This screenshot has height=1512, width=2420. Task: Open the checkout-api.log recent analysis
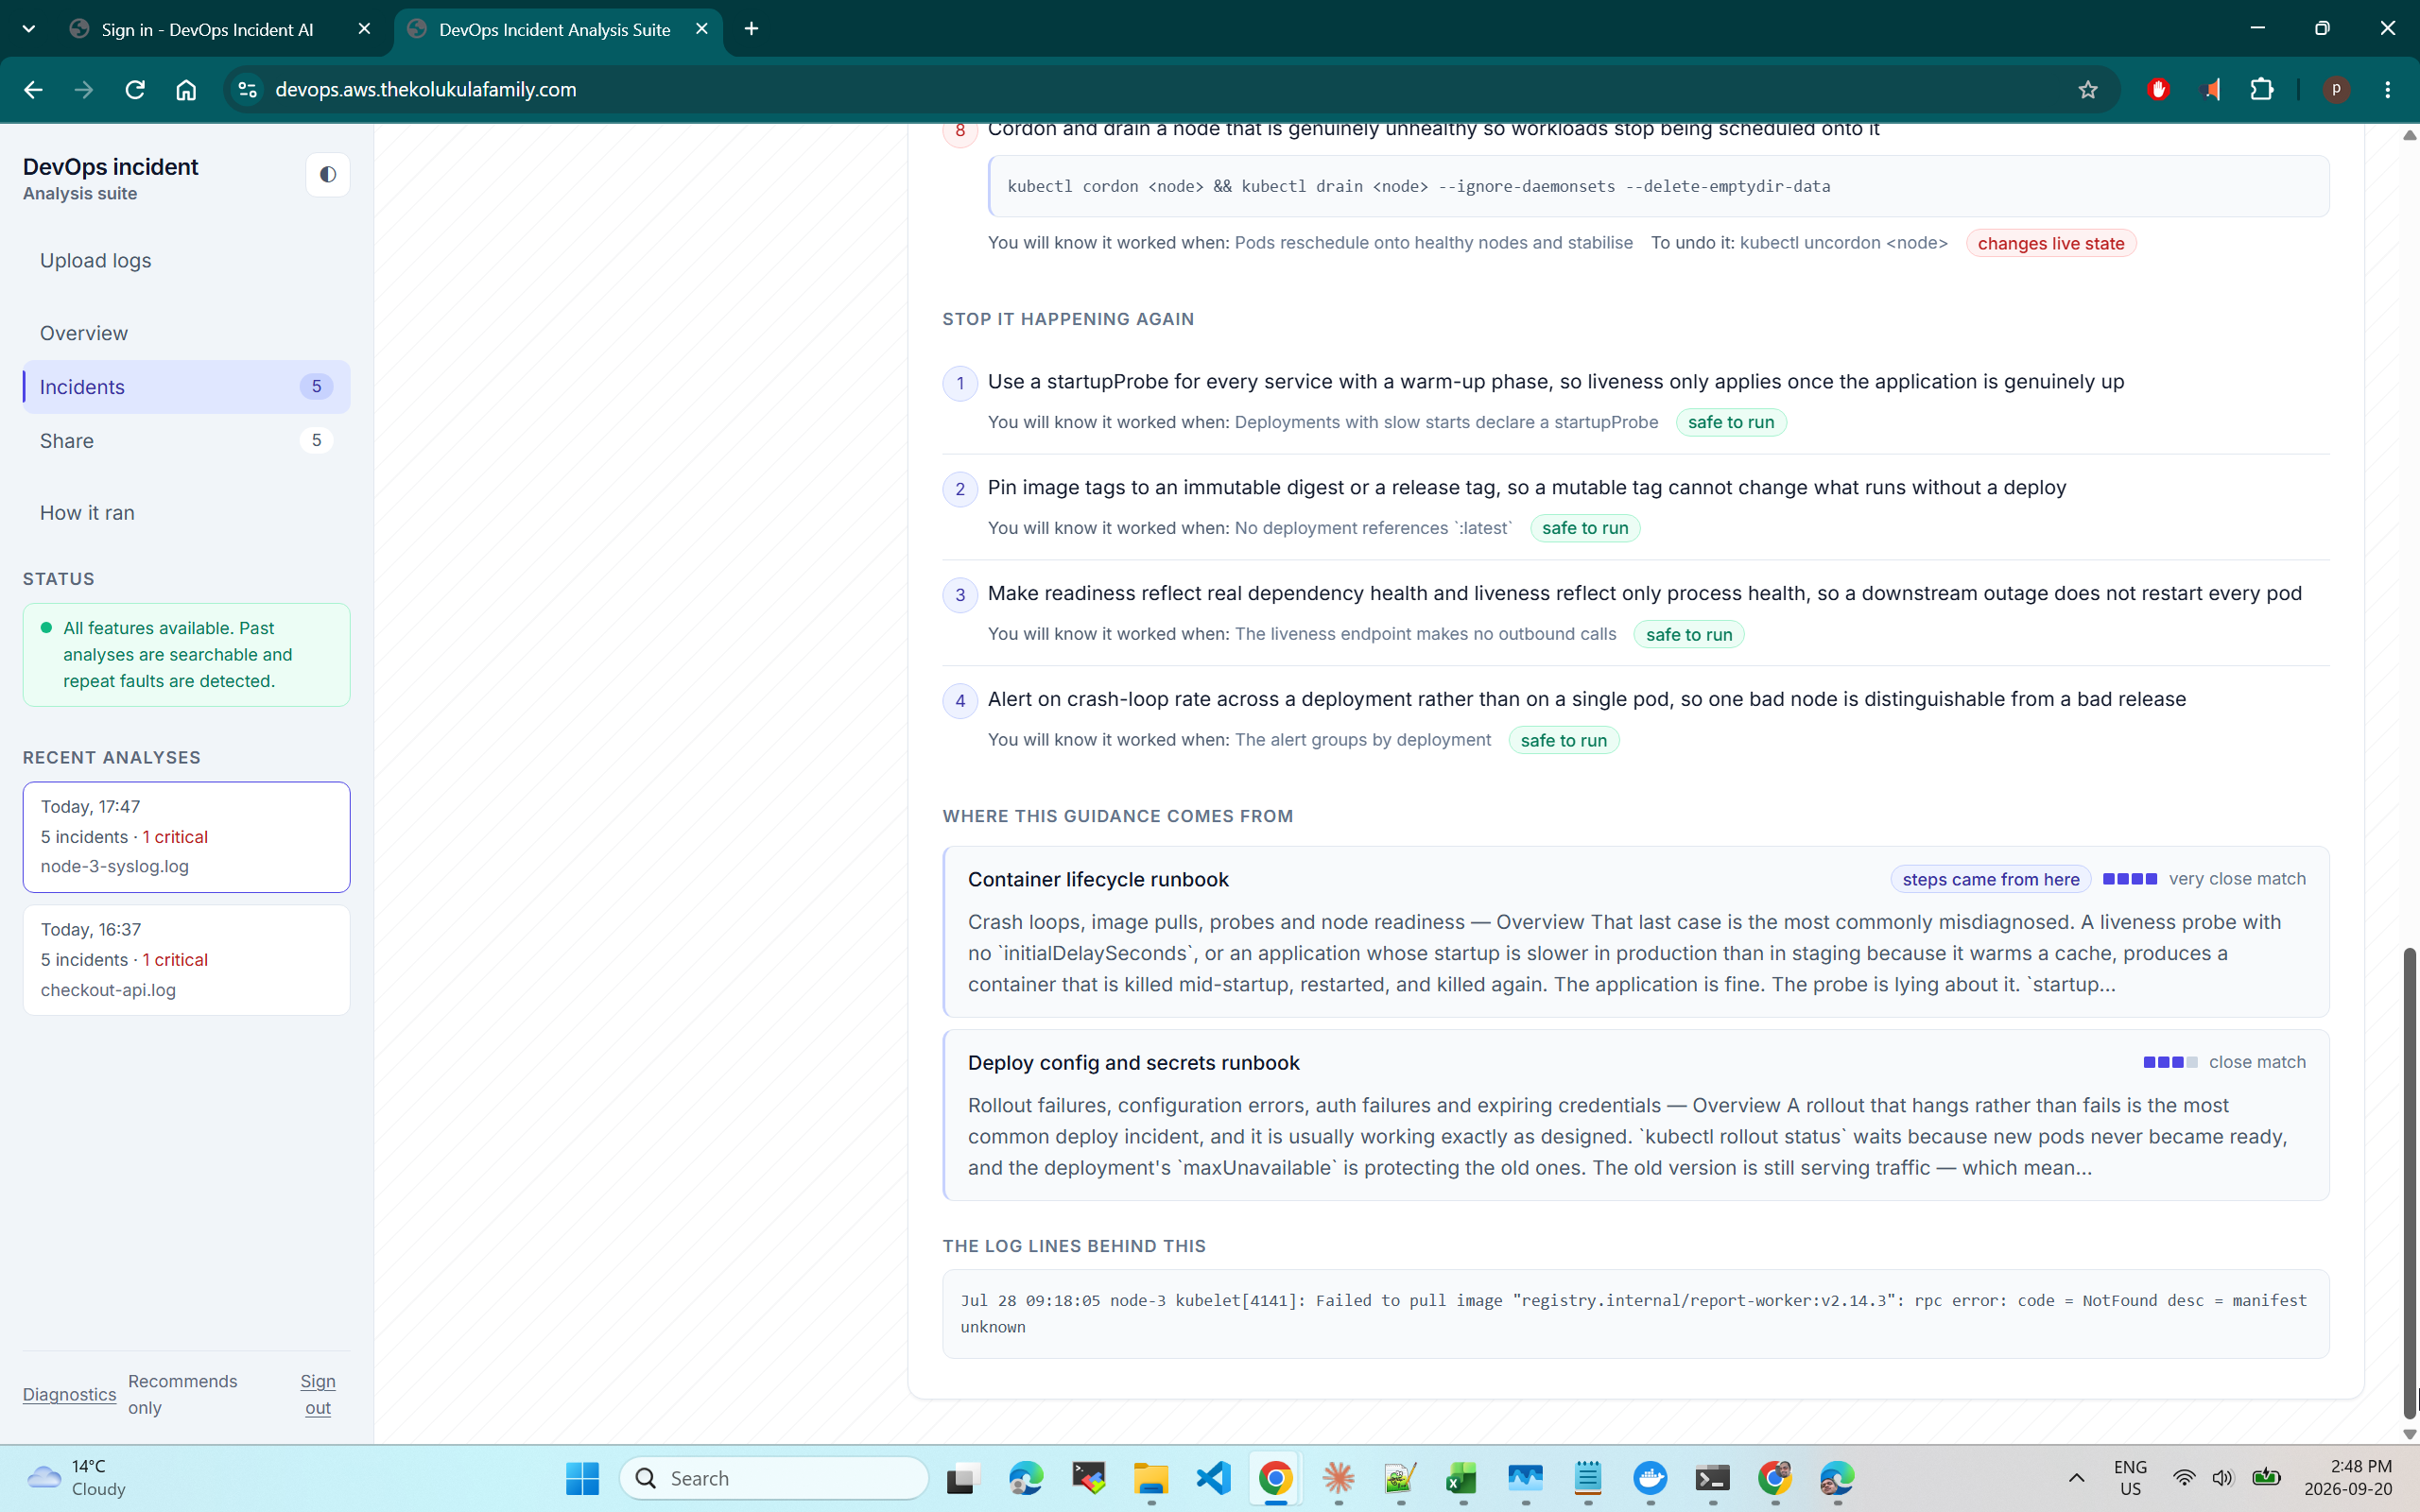click(186, 960)
